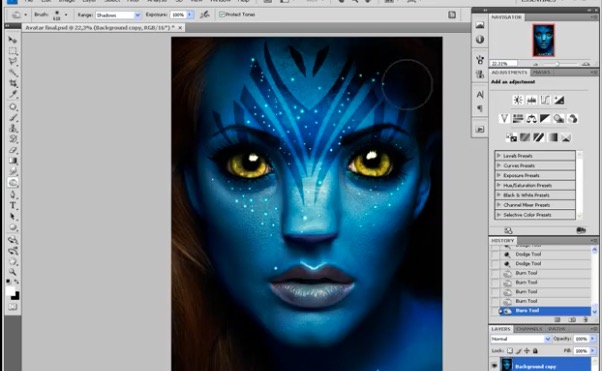The height and width of the screenshot is (371, 602).
Task: Add a Vibrance adjustment layer
Action: (504, 119)
